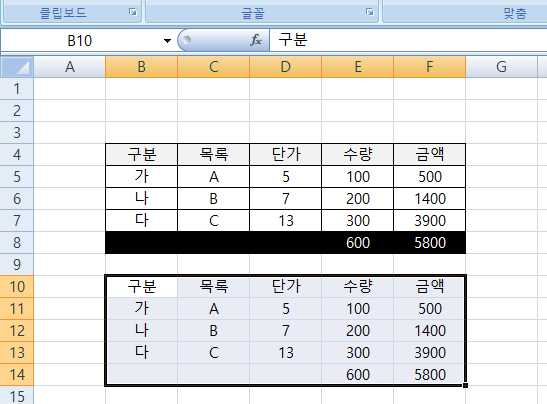Expand the Name Box dropdown arrow

click(167, 41)
